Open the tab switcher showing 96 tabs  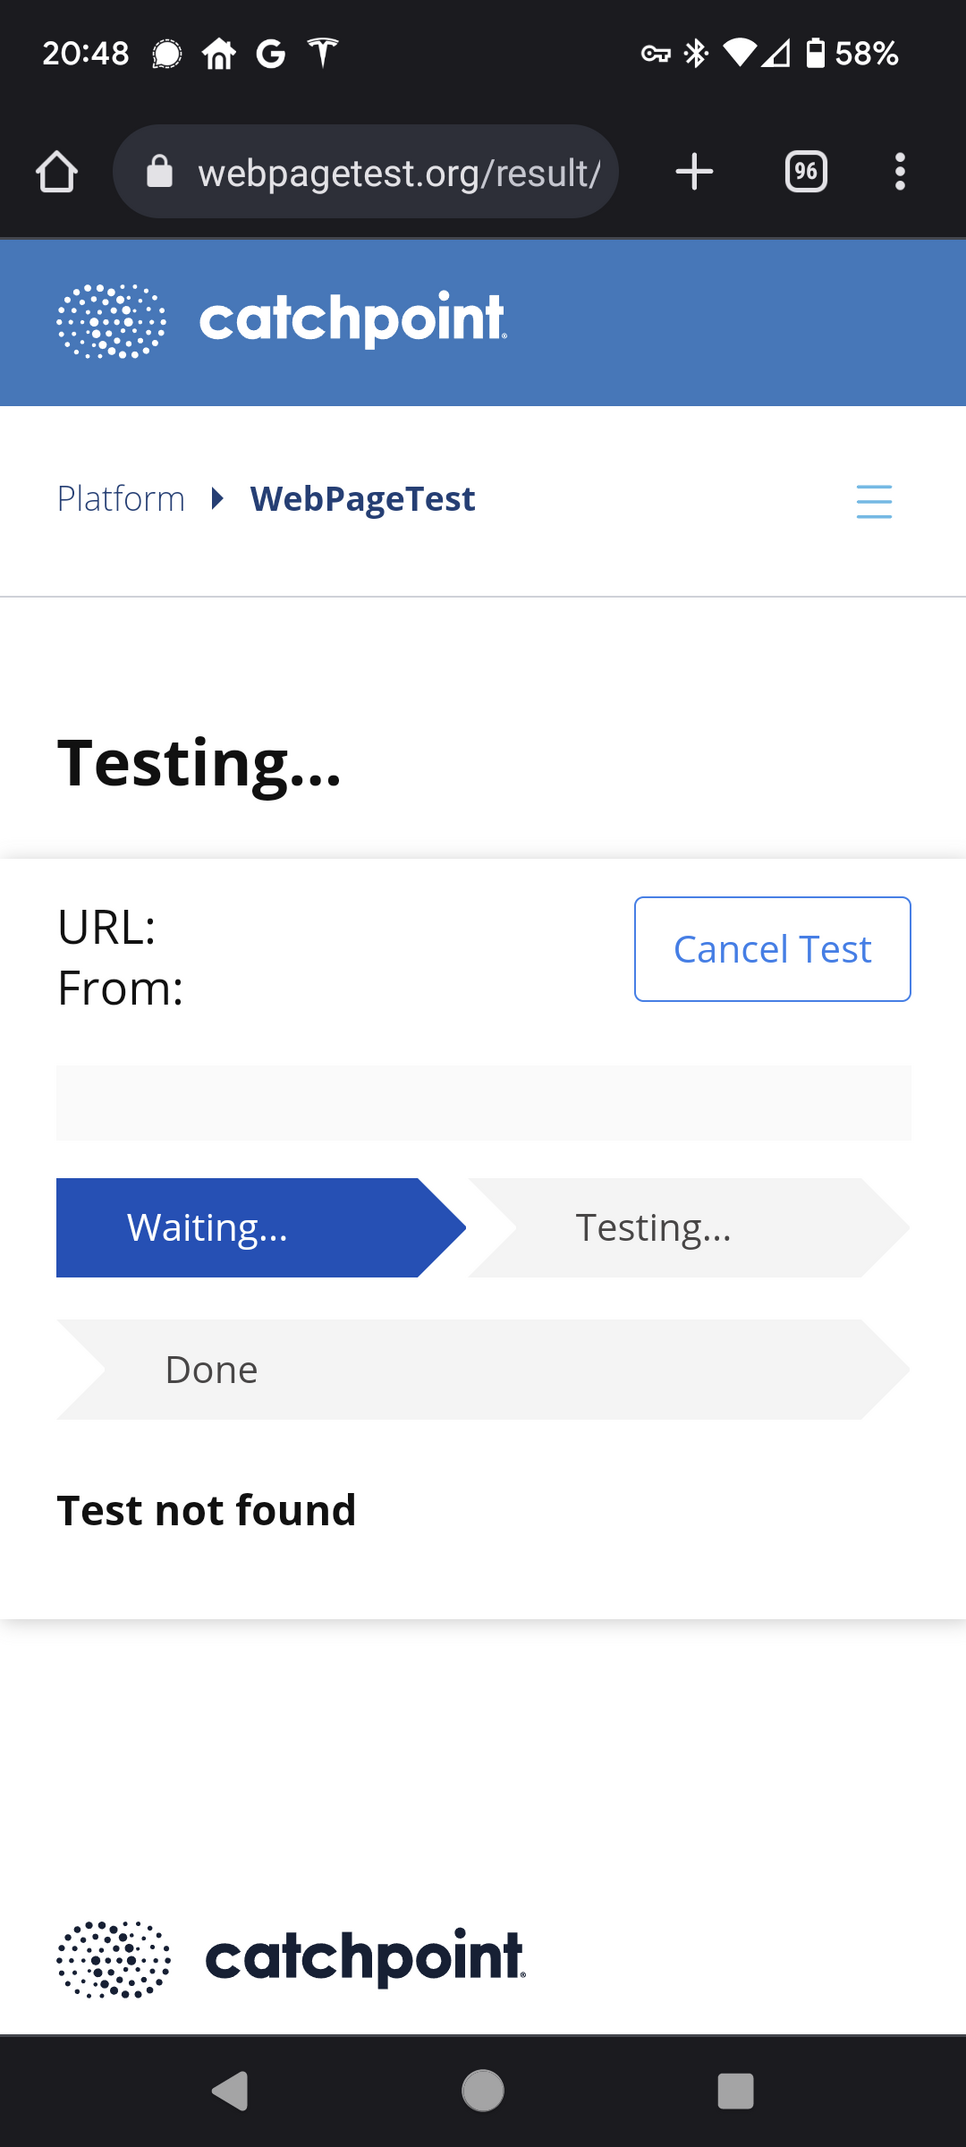805,172
